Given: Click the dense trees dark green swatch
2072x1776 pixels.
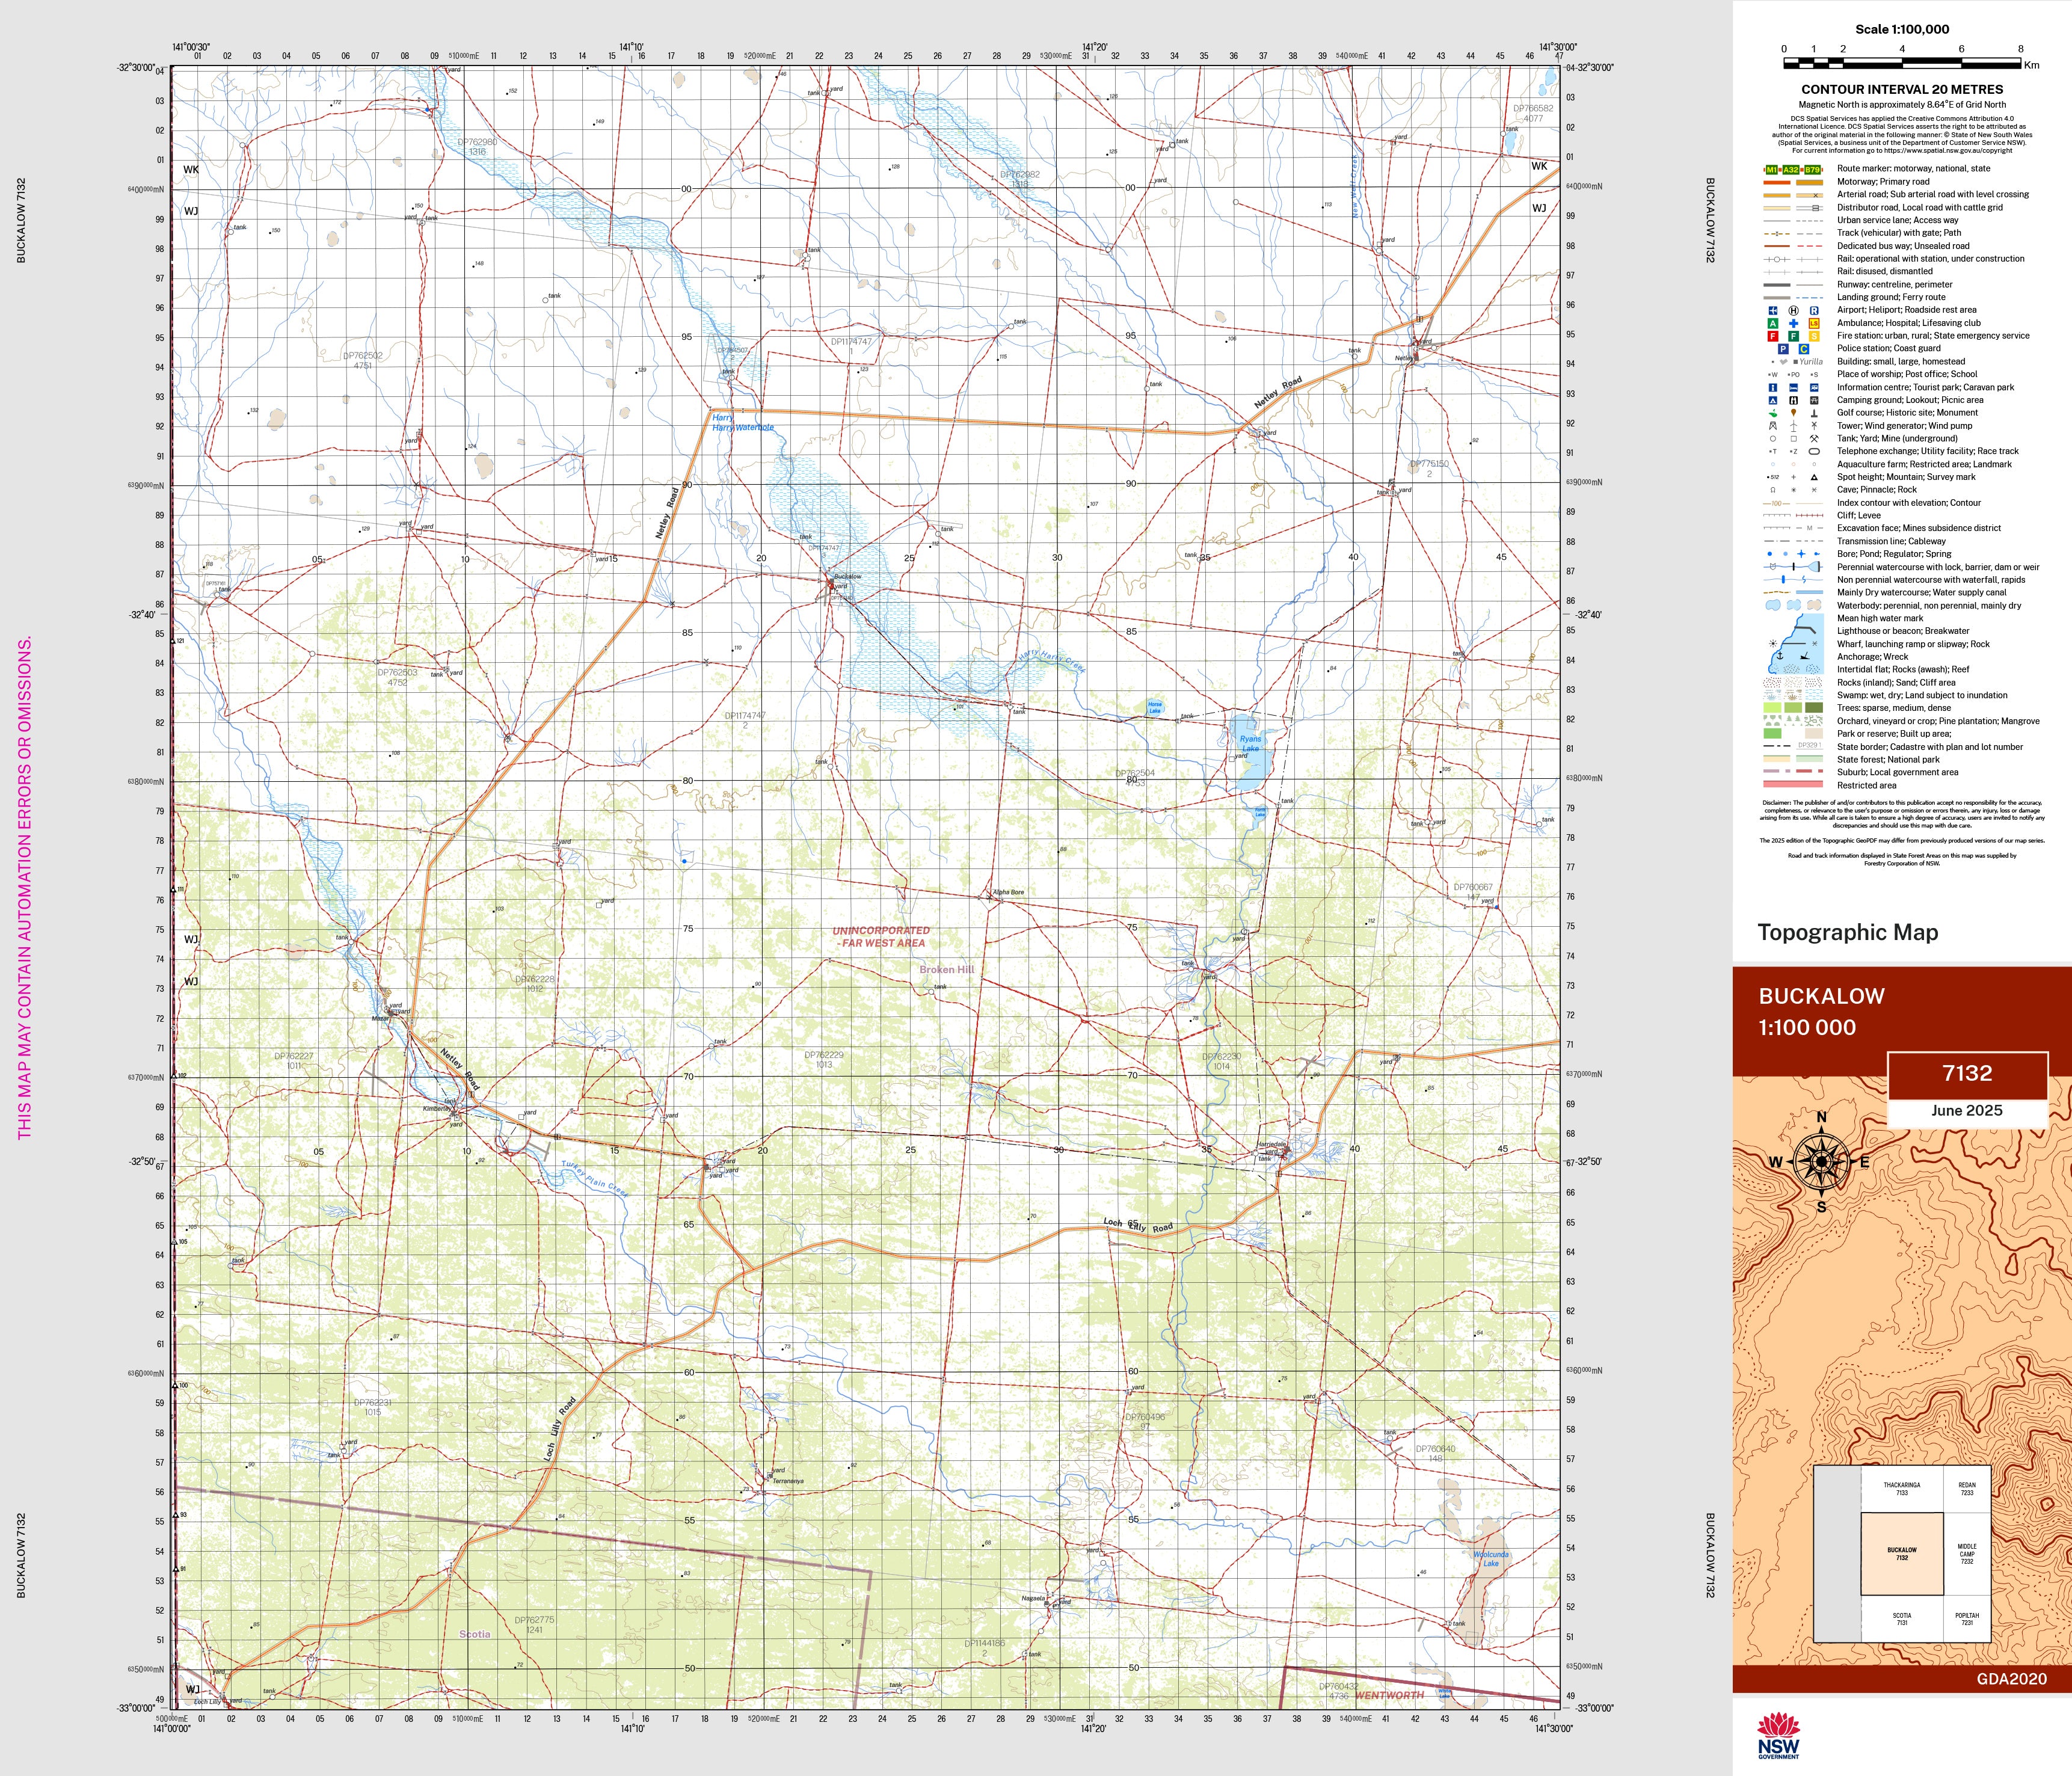Looking at the screenshot, I should point(1814,708).
